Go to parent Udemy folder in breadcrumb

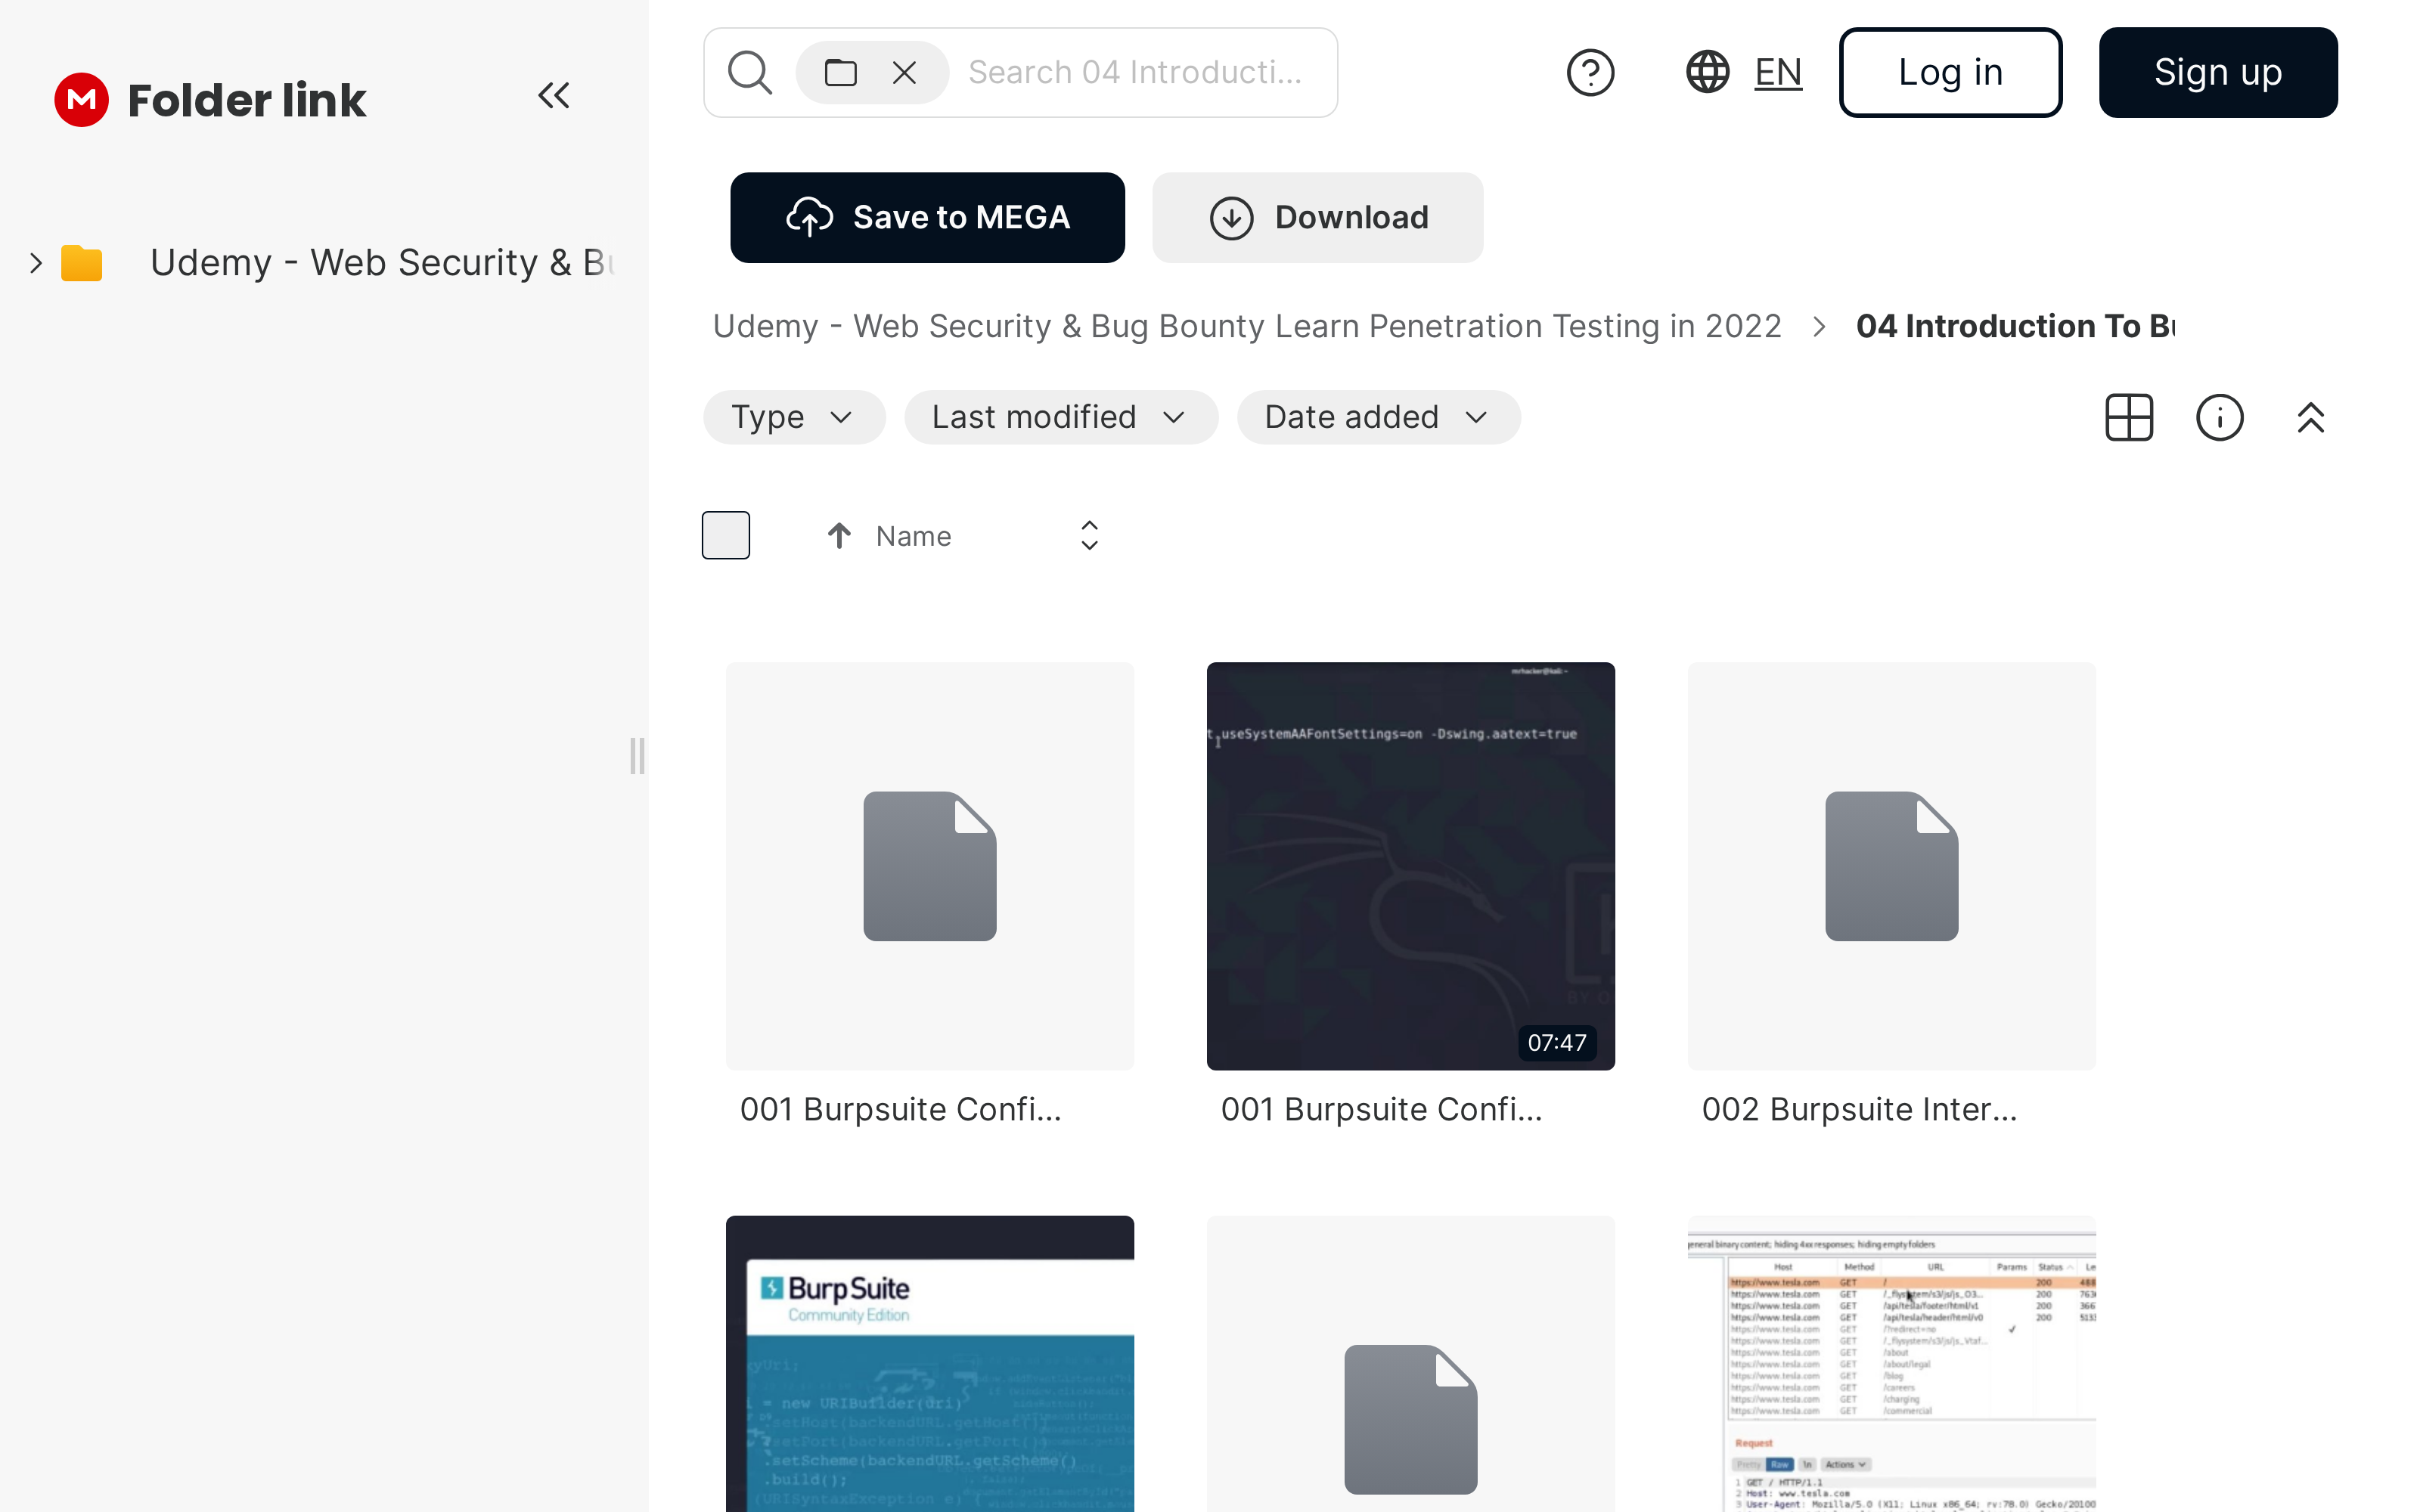click(1247, 326)
